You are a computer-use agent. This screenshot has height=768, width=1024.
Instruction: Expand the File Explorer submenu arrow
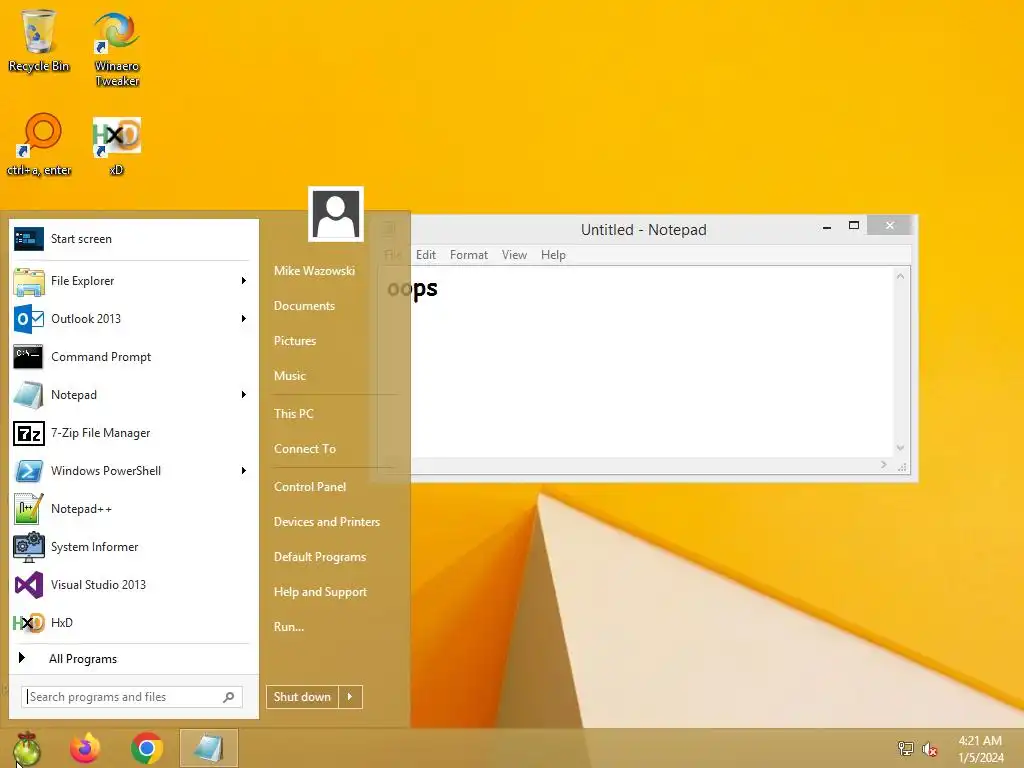point(244,281)
